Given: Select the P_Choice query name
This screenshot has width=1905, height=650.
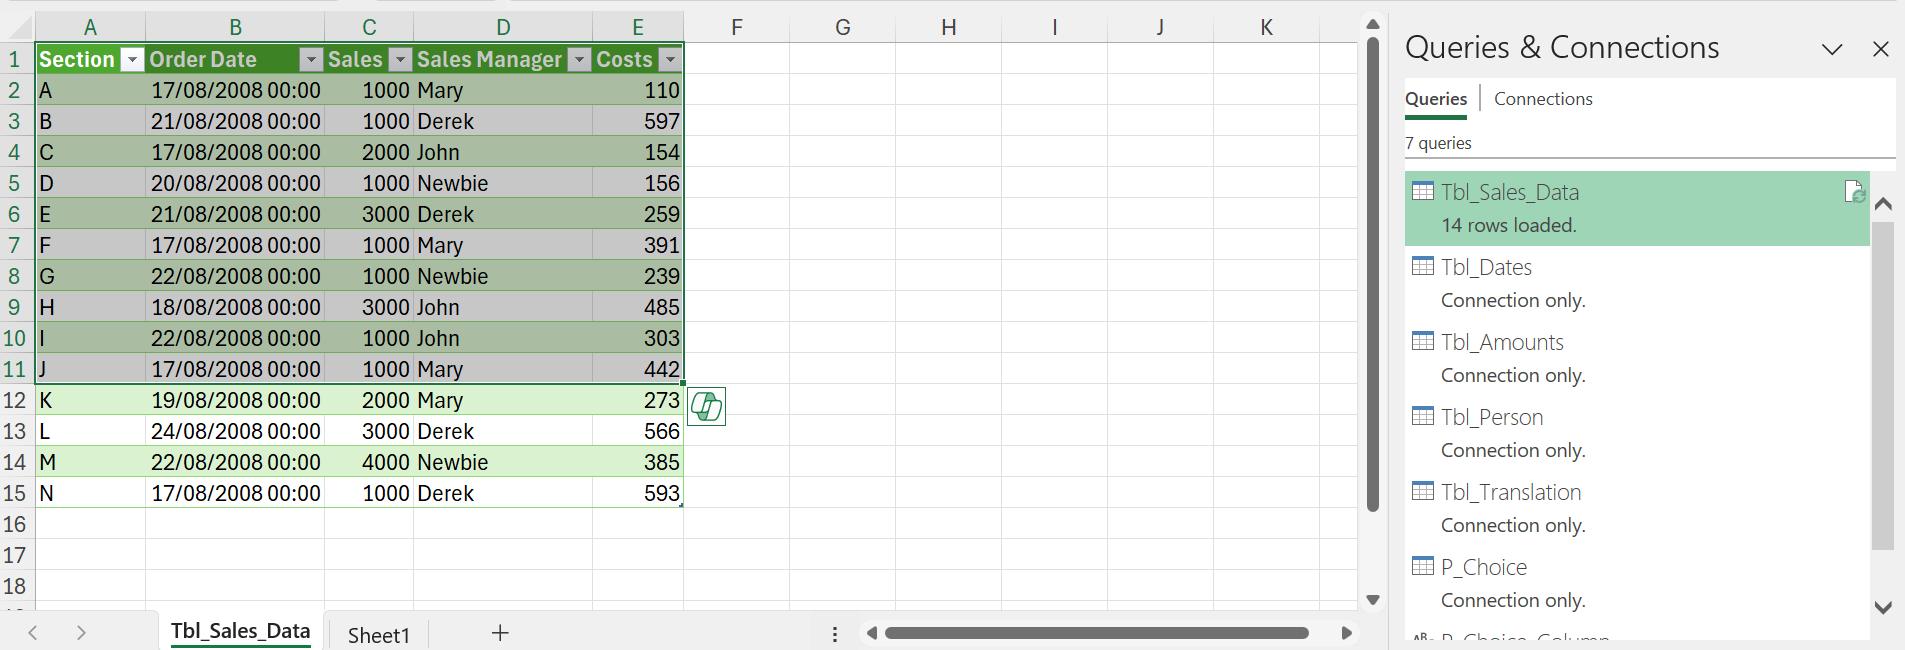Looking at the screenshot, I should pos(1484,567).
